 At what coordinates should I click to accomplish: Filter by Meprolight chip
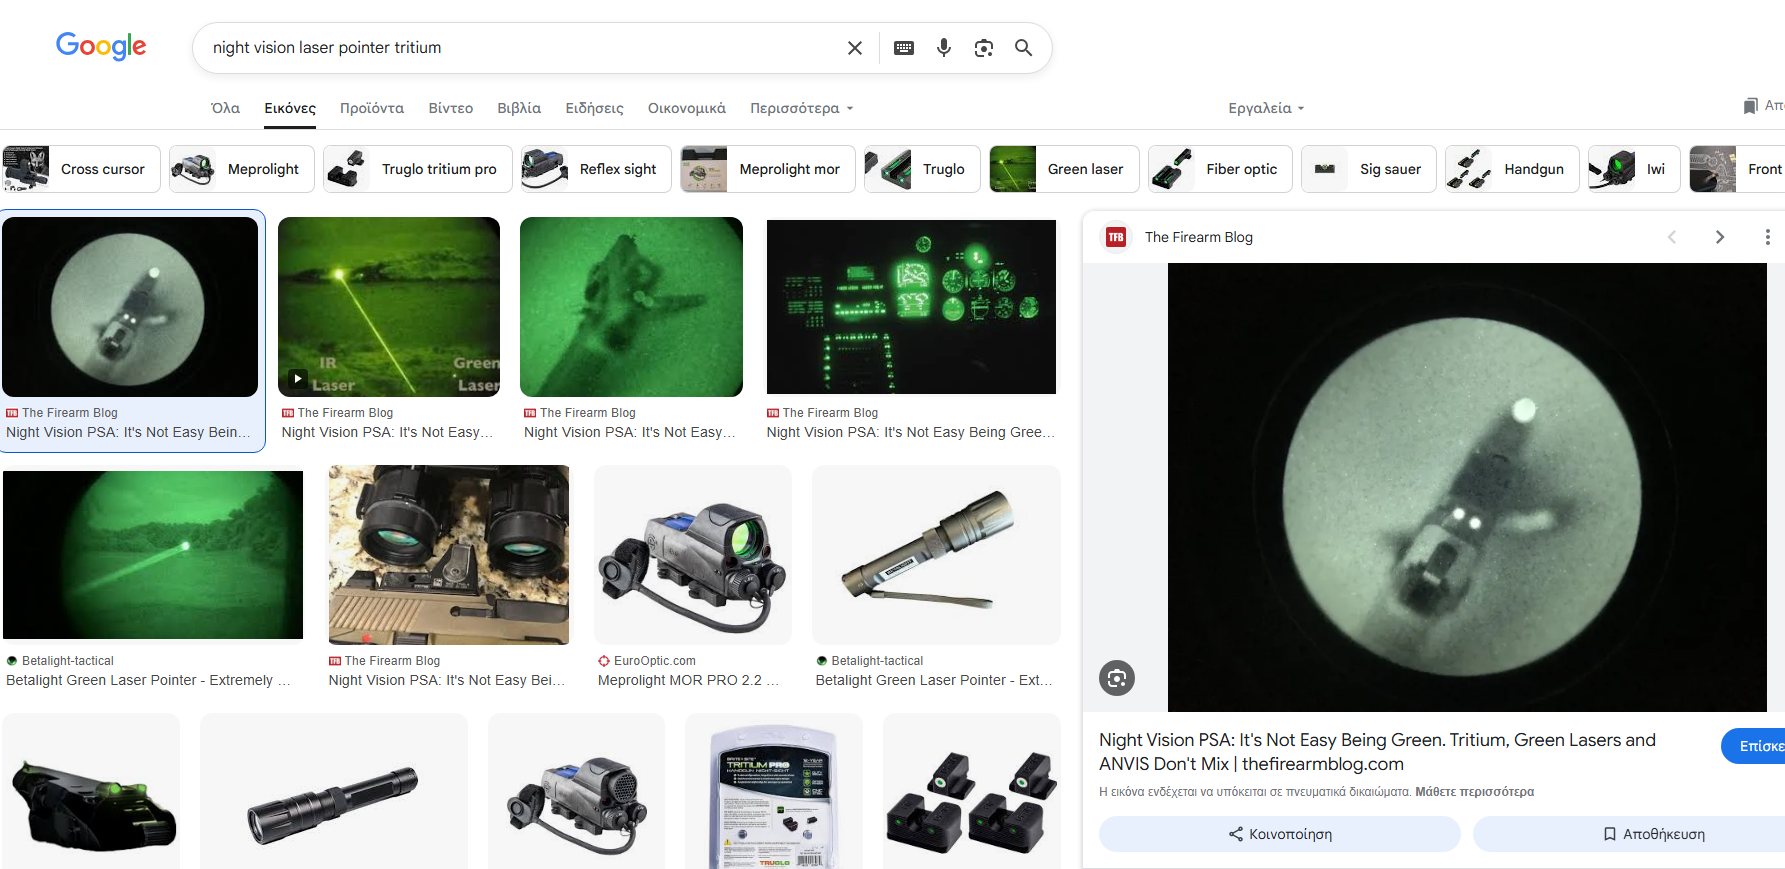click(x=242, y=169)
